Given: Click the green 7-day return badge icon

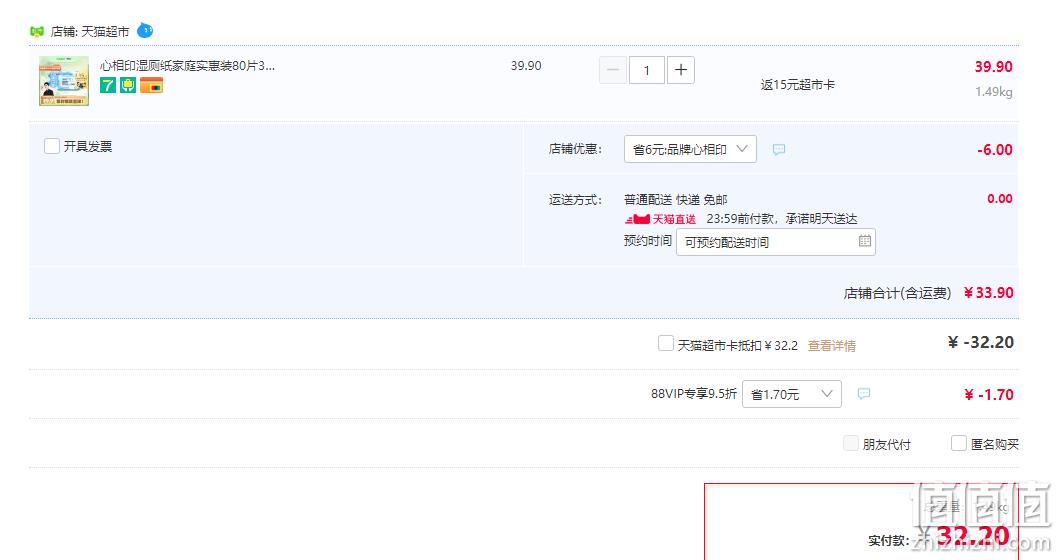Looking at the screenshot, I should (108, 85).
